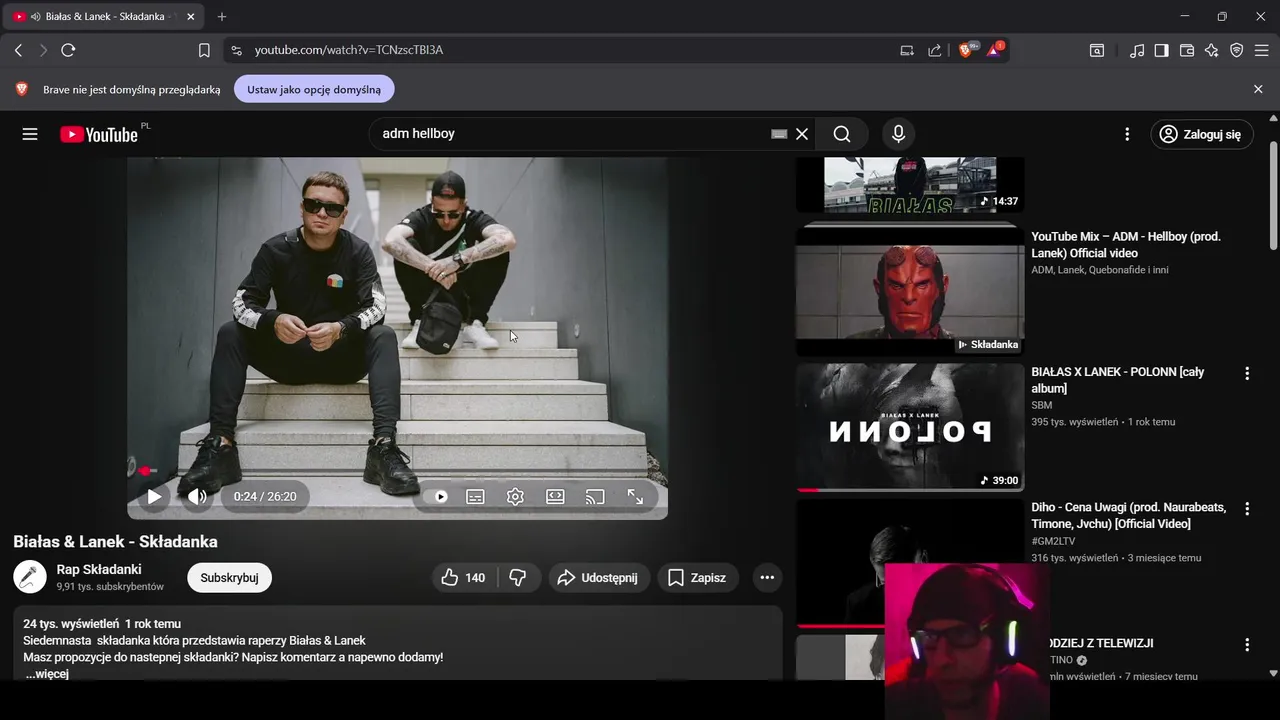
Task: Enter fullscreen mode
Action: (635, 496)
